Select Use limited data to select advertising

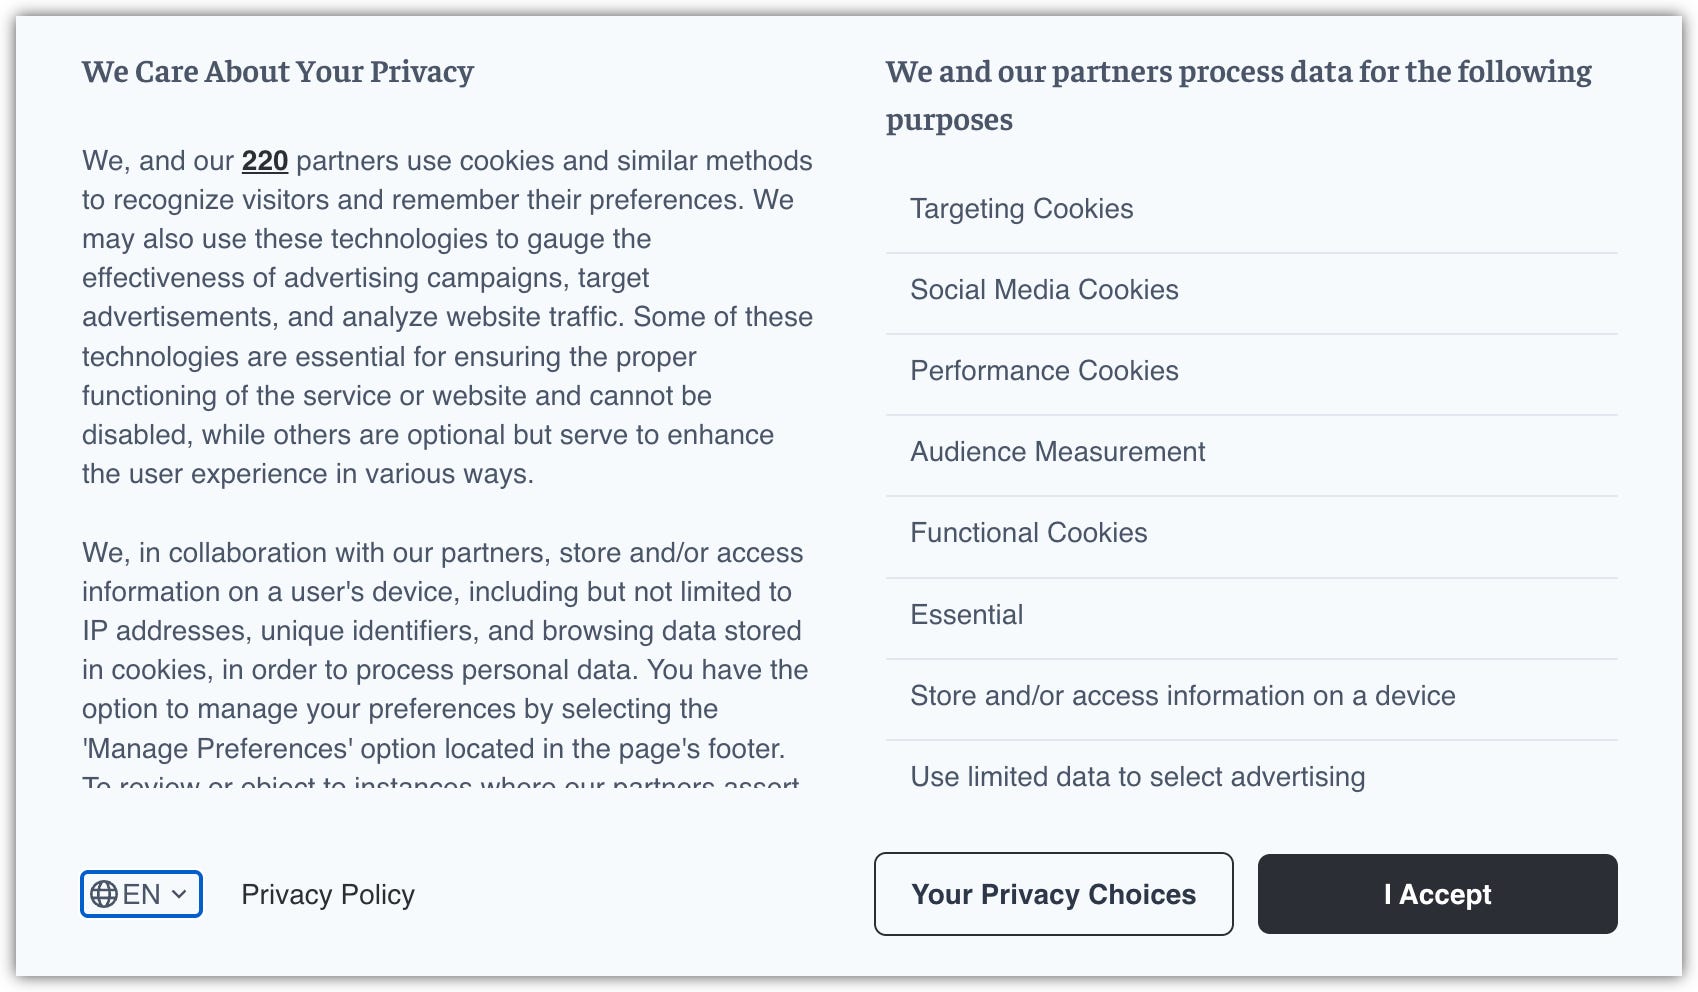pos(1137,777)
